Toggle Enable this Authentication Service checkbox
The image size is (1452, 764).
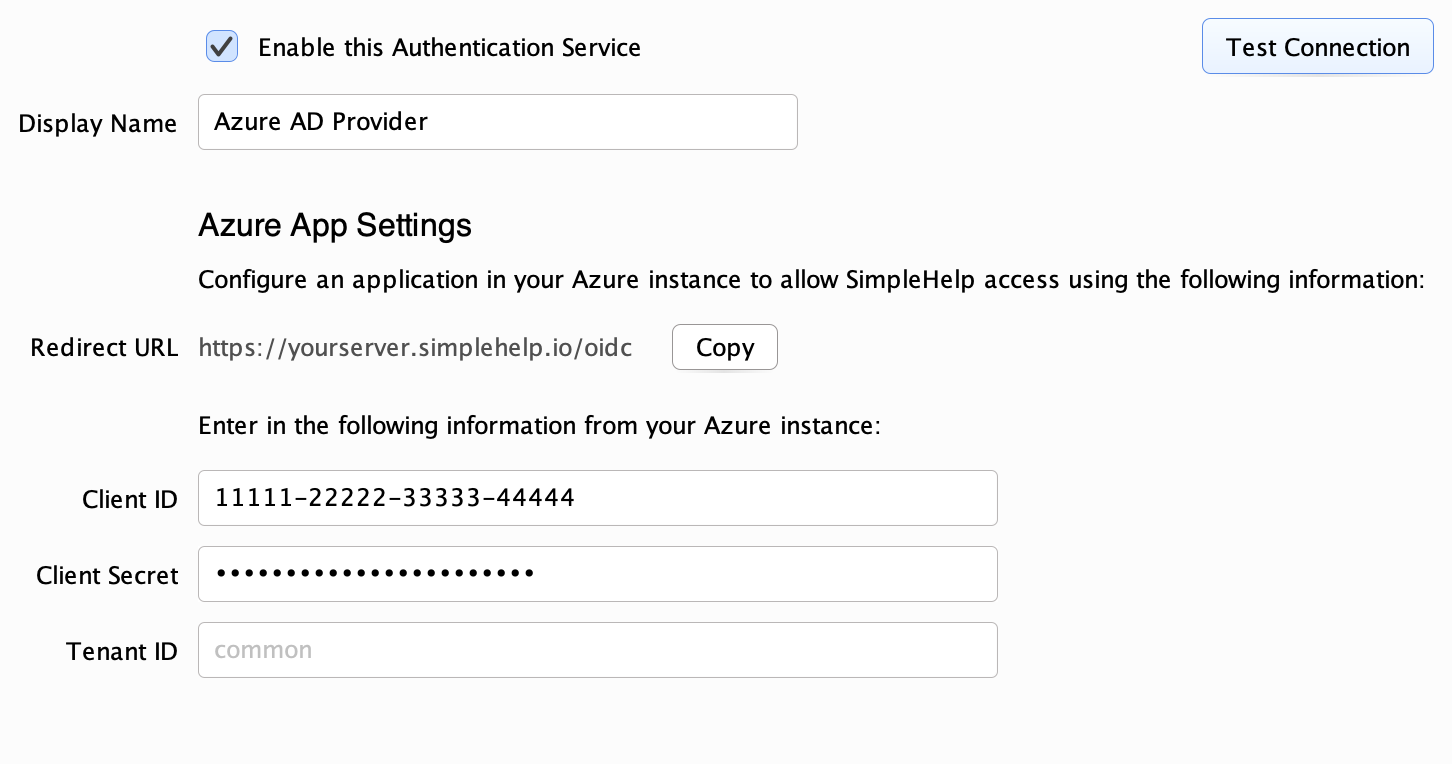(x=221, y=47)
